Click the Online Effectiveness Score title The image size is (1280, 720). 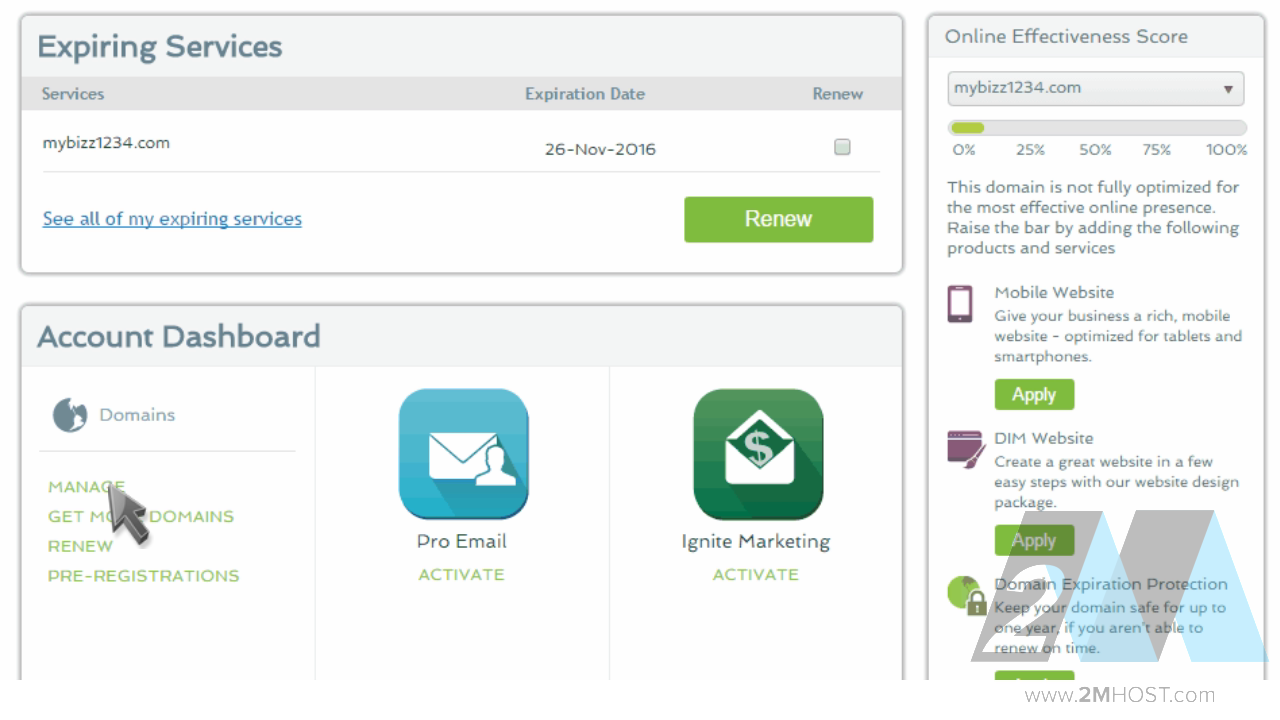(x=1066, y=37)
